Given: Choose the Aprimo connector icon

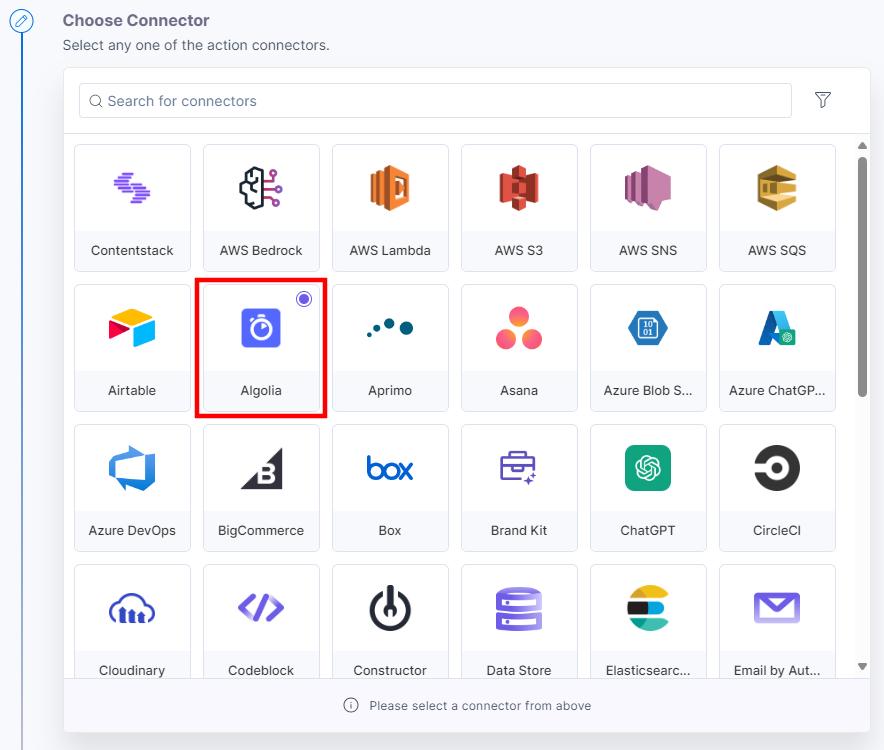Looking at the screenshot, I should 390,328.
